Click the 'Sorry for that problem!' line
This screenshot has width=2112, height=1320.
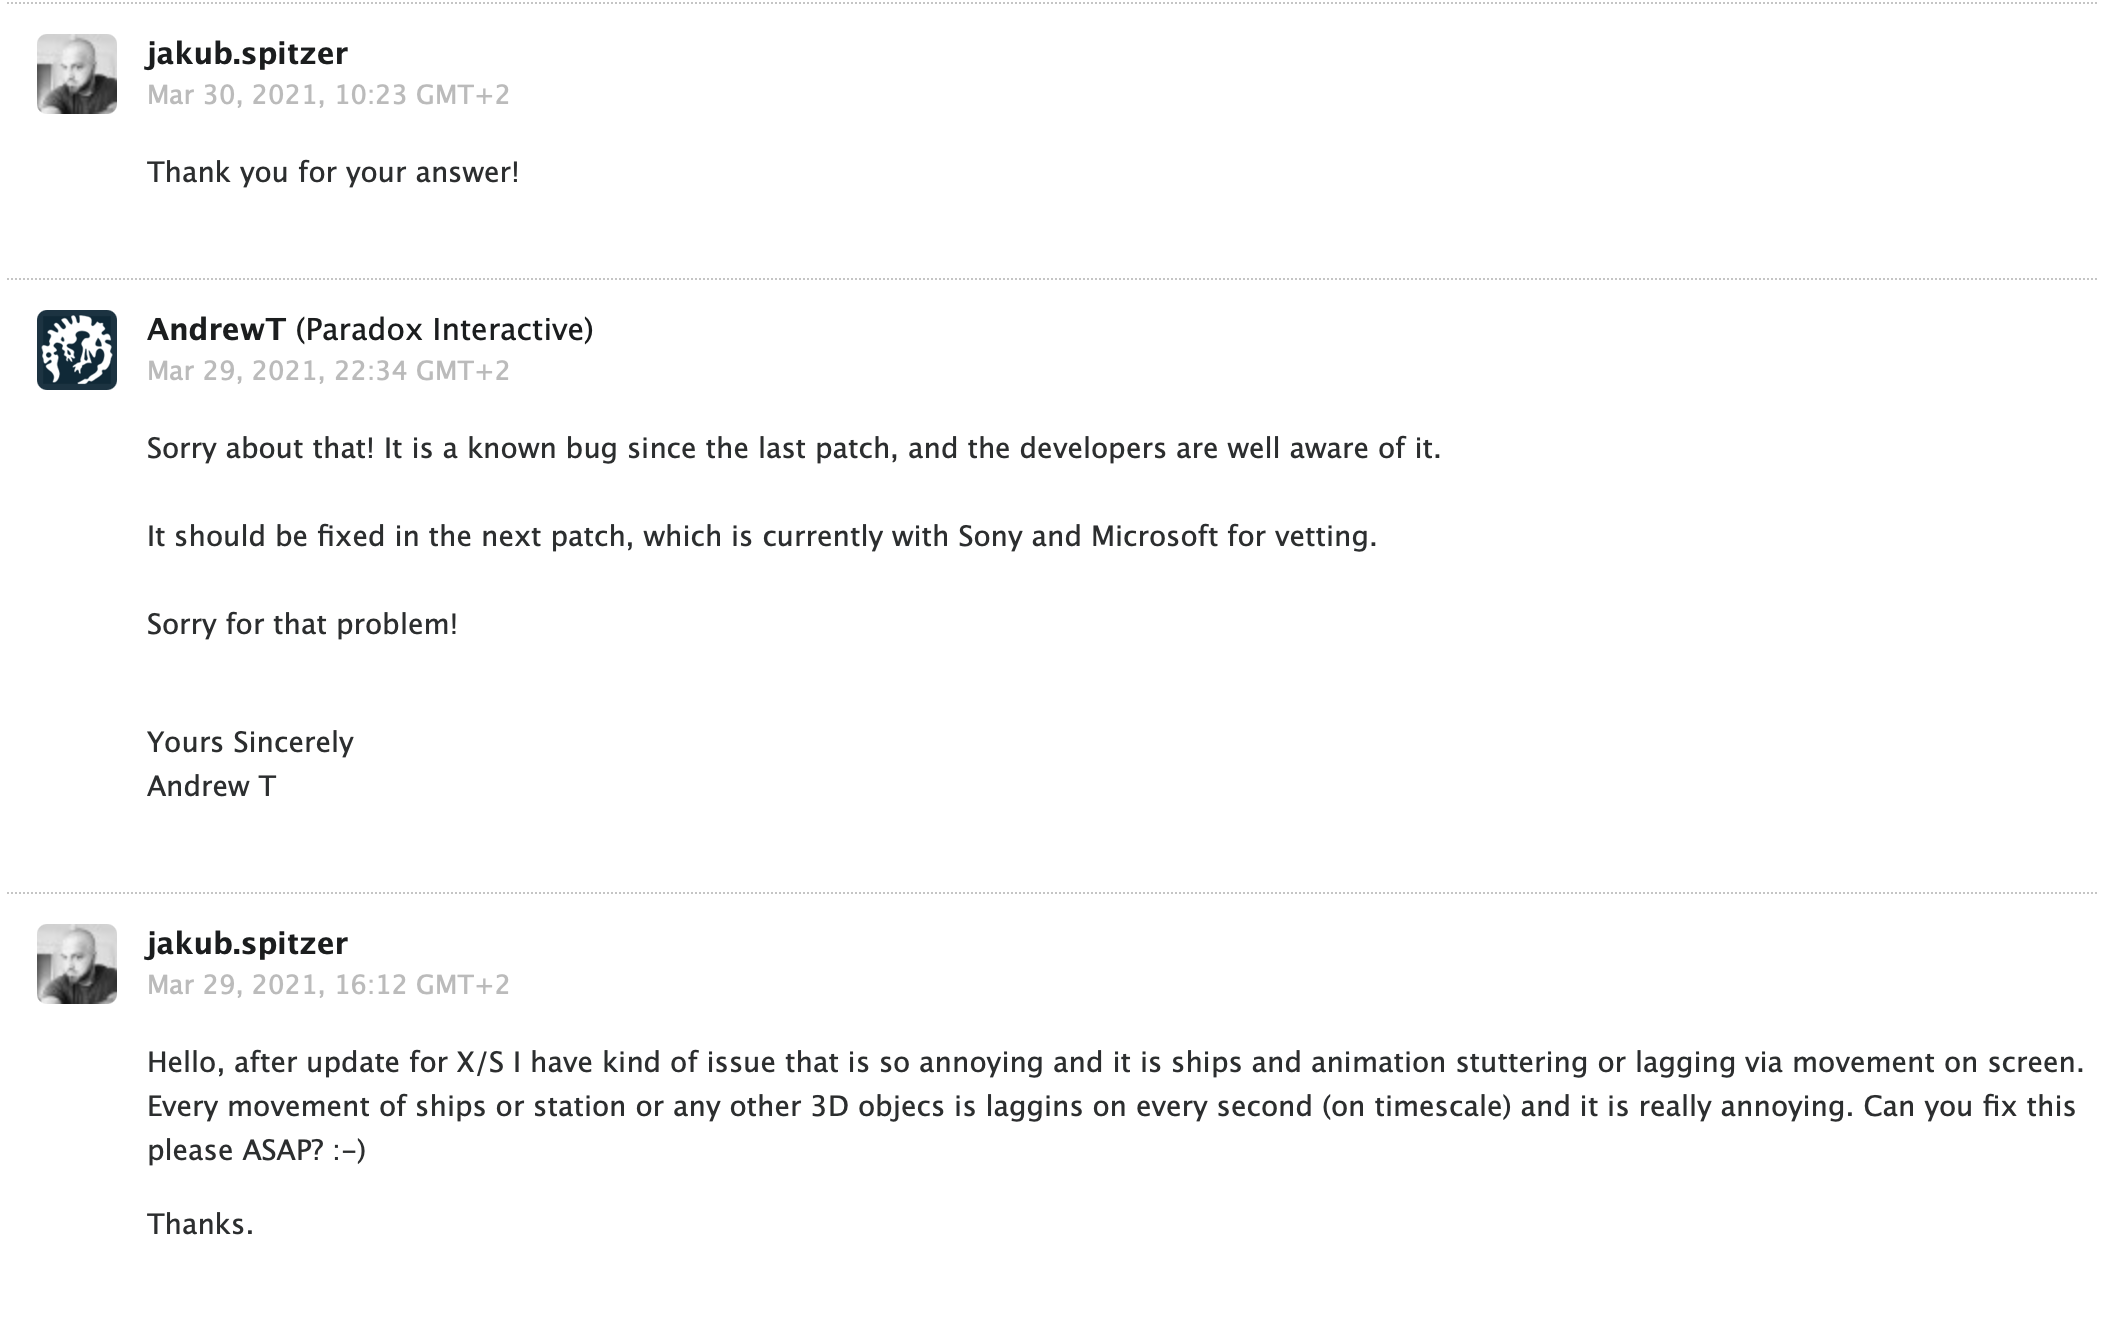point(302,624)
